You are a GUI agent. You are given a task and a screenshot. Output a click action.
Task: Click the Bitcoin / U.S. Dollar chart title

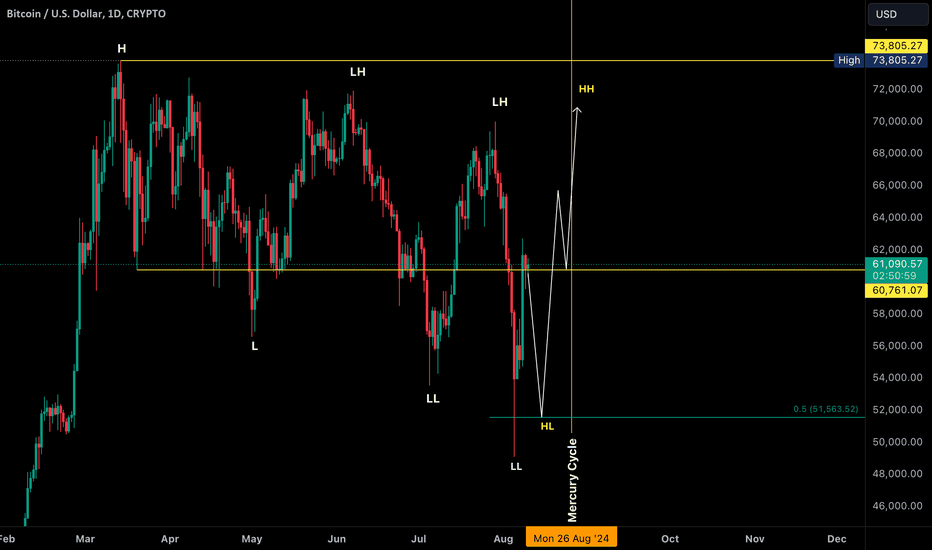point(86,14)
